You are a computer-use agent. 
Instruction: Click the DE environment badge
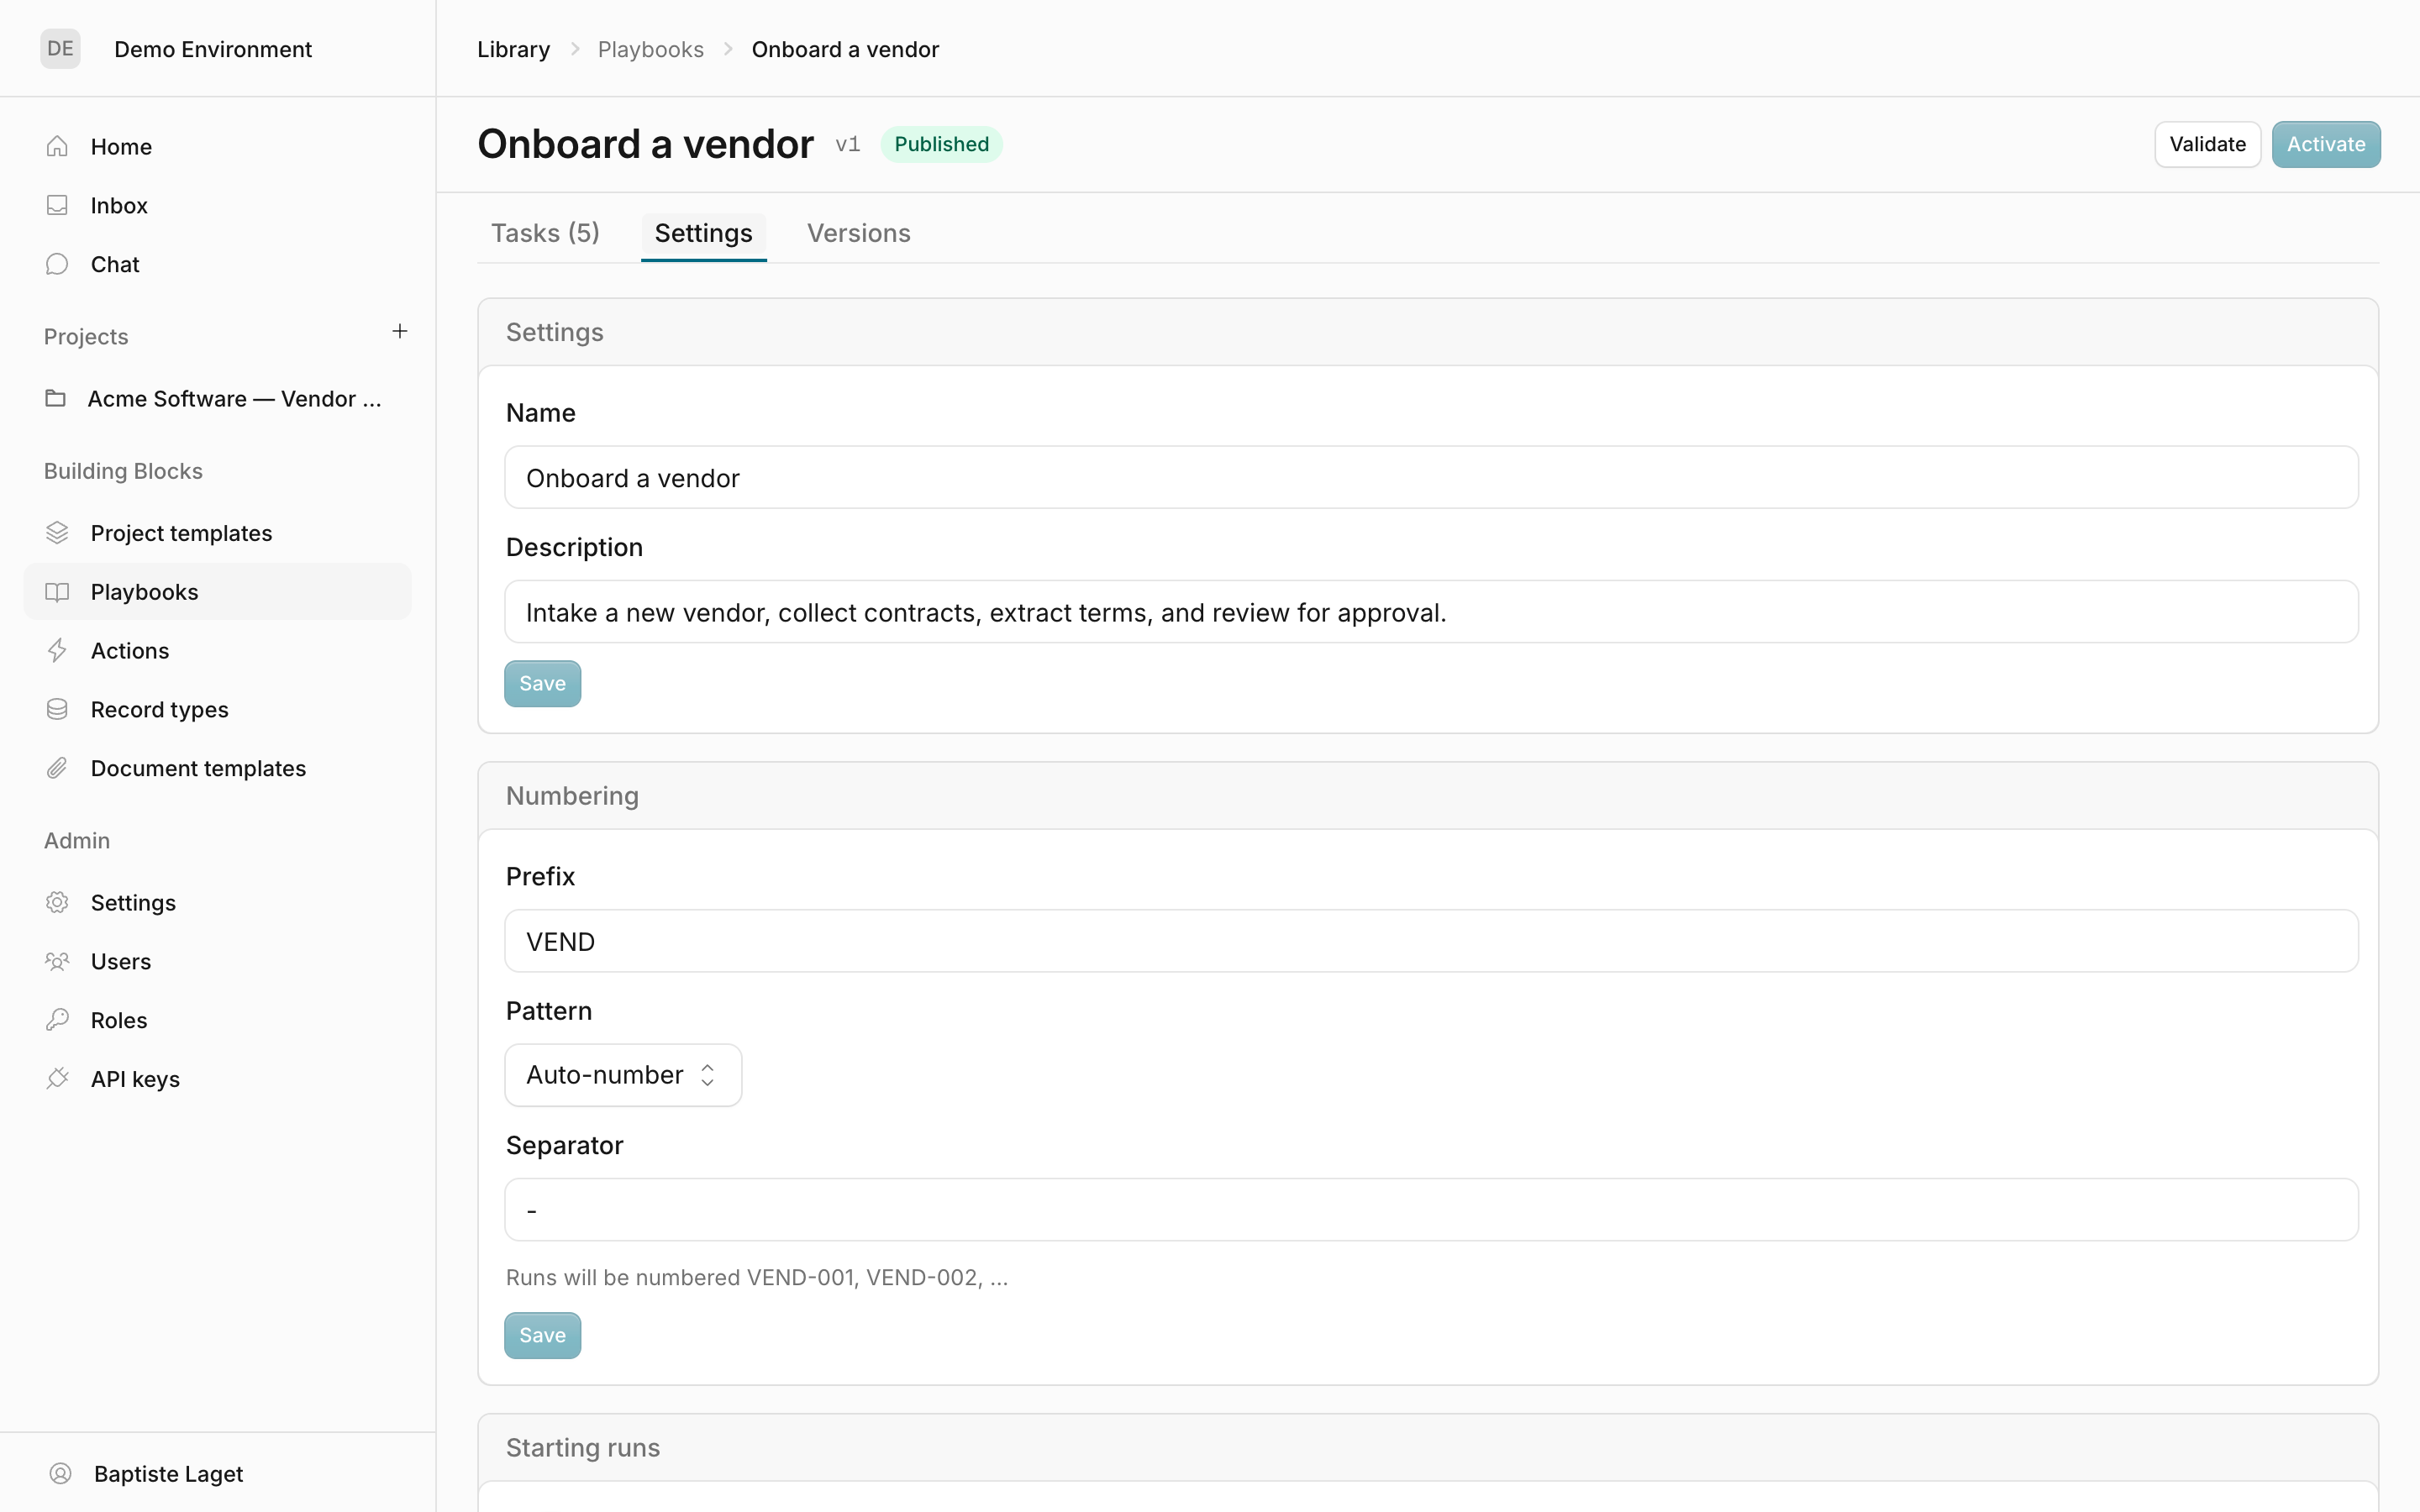coord(60,48)
